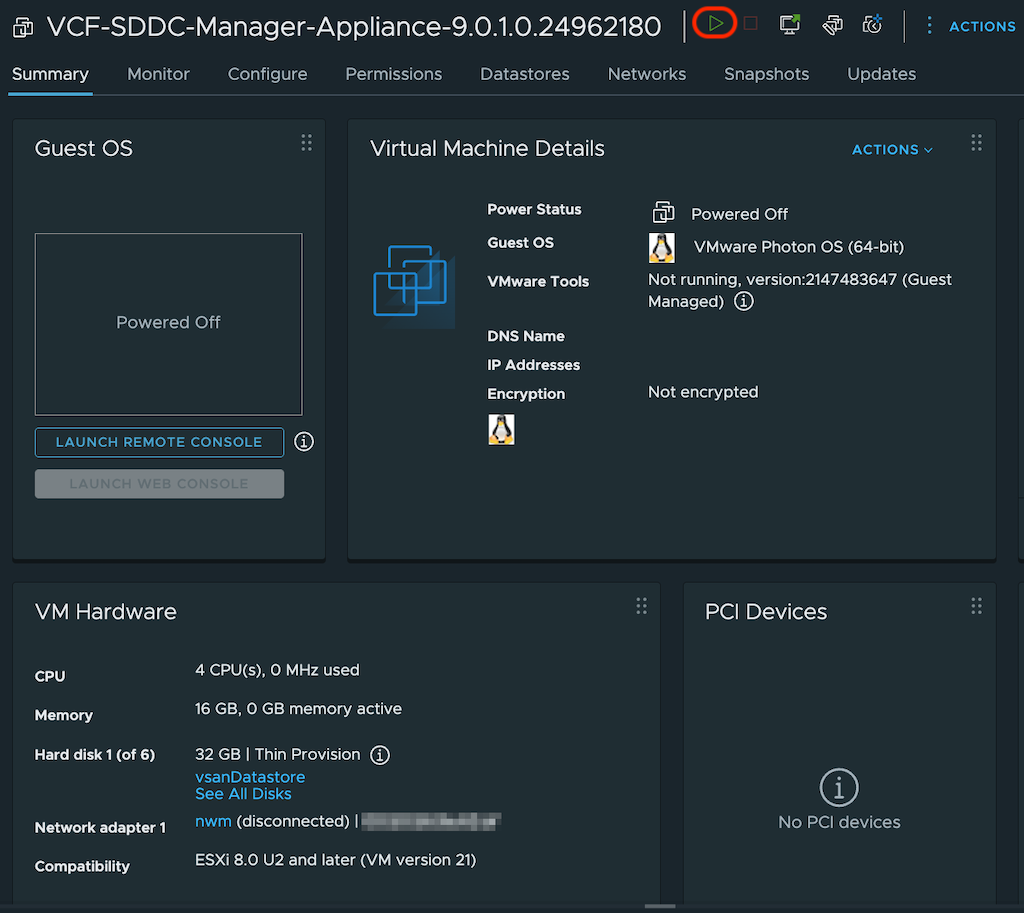1024x913 pixels.
Task: Click the "Powered Off" text in Power Status row
Action: (739, 214)
